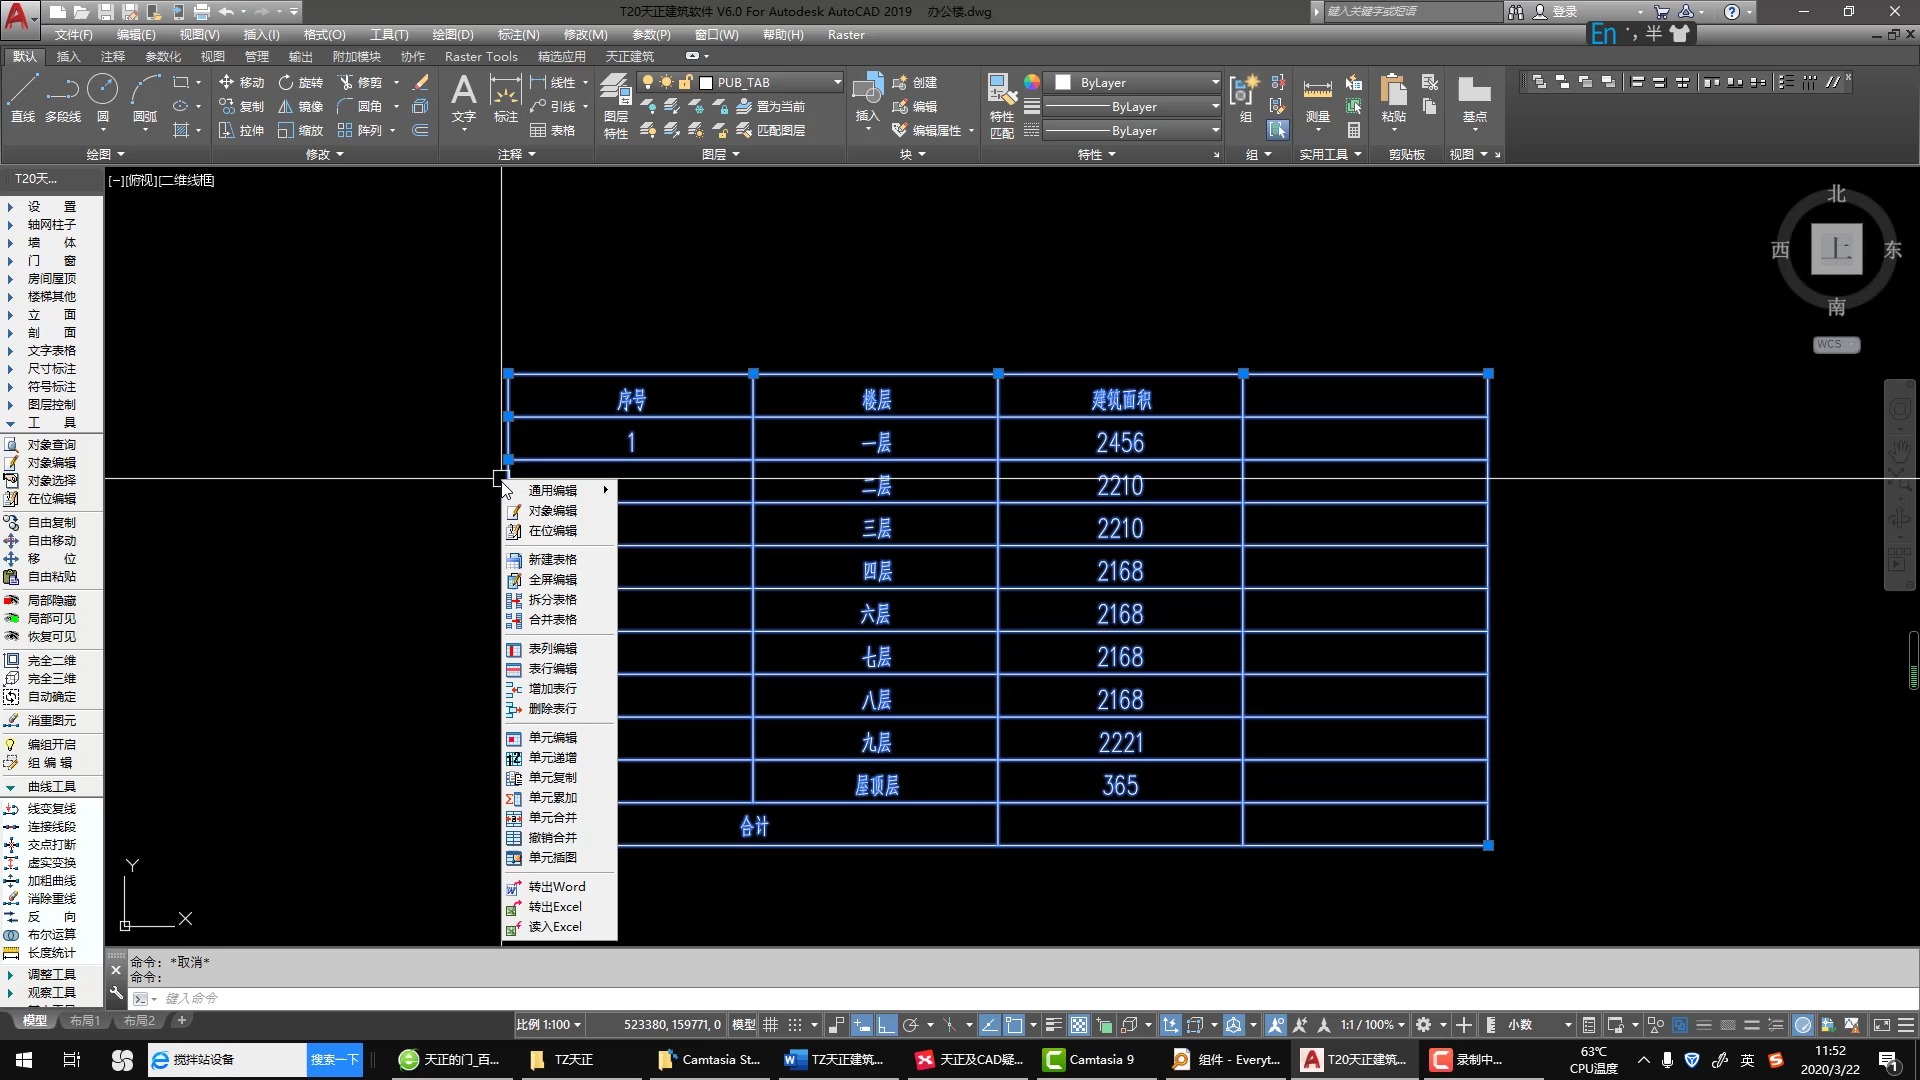
Task: Open the 天正建筑 ribbon tab
Action: tap(629, 57)
